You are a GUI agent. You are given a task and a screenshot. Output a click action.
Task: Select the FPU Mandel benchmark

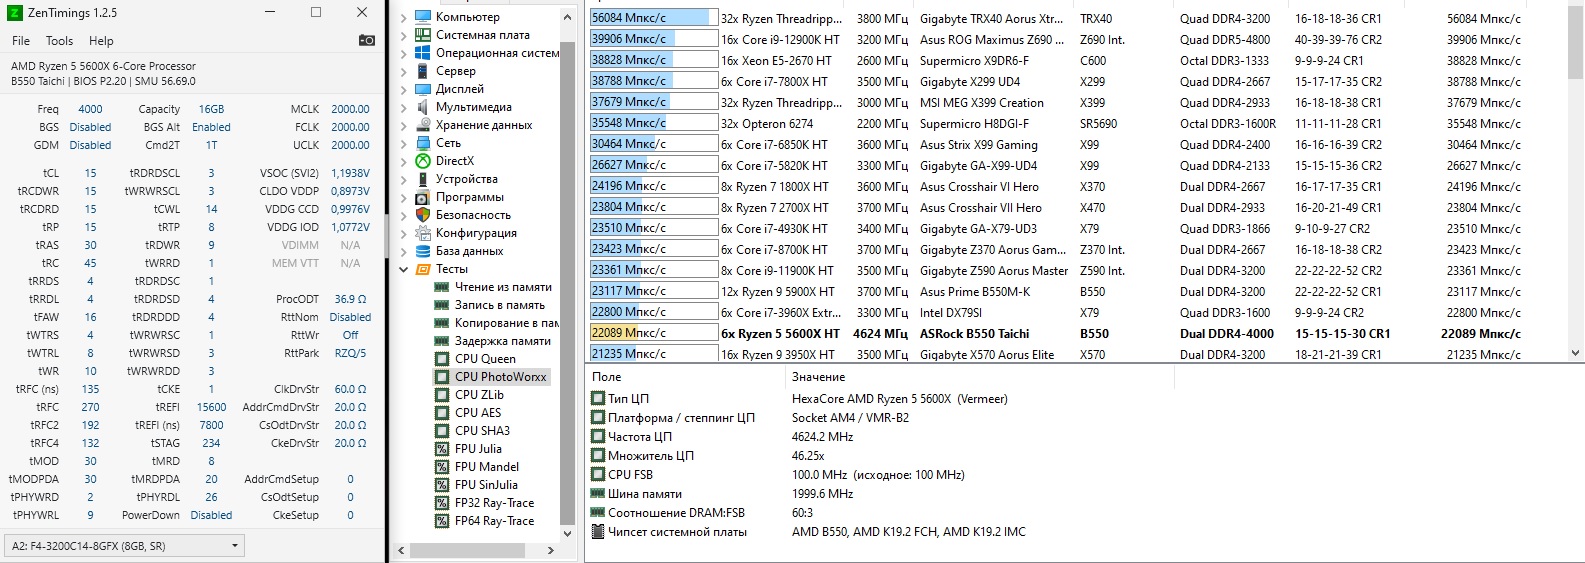point(487,467)
